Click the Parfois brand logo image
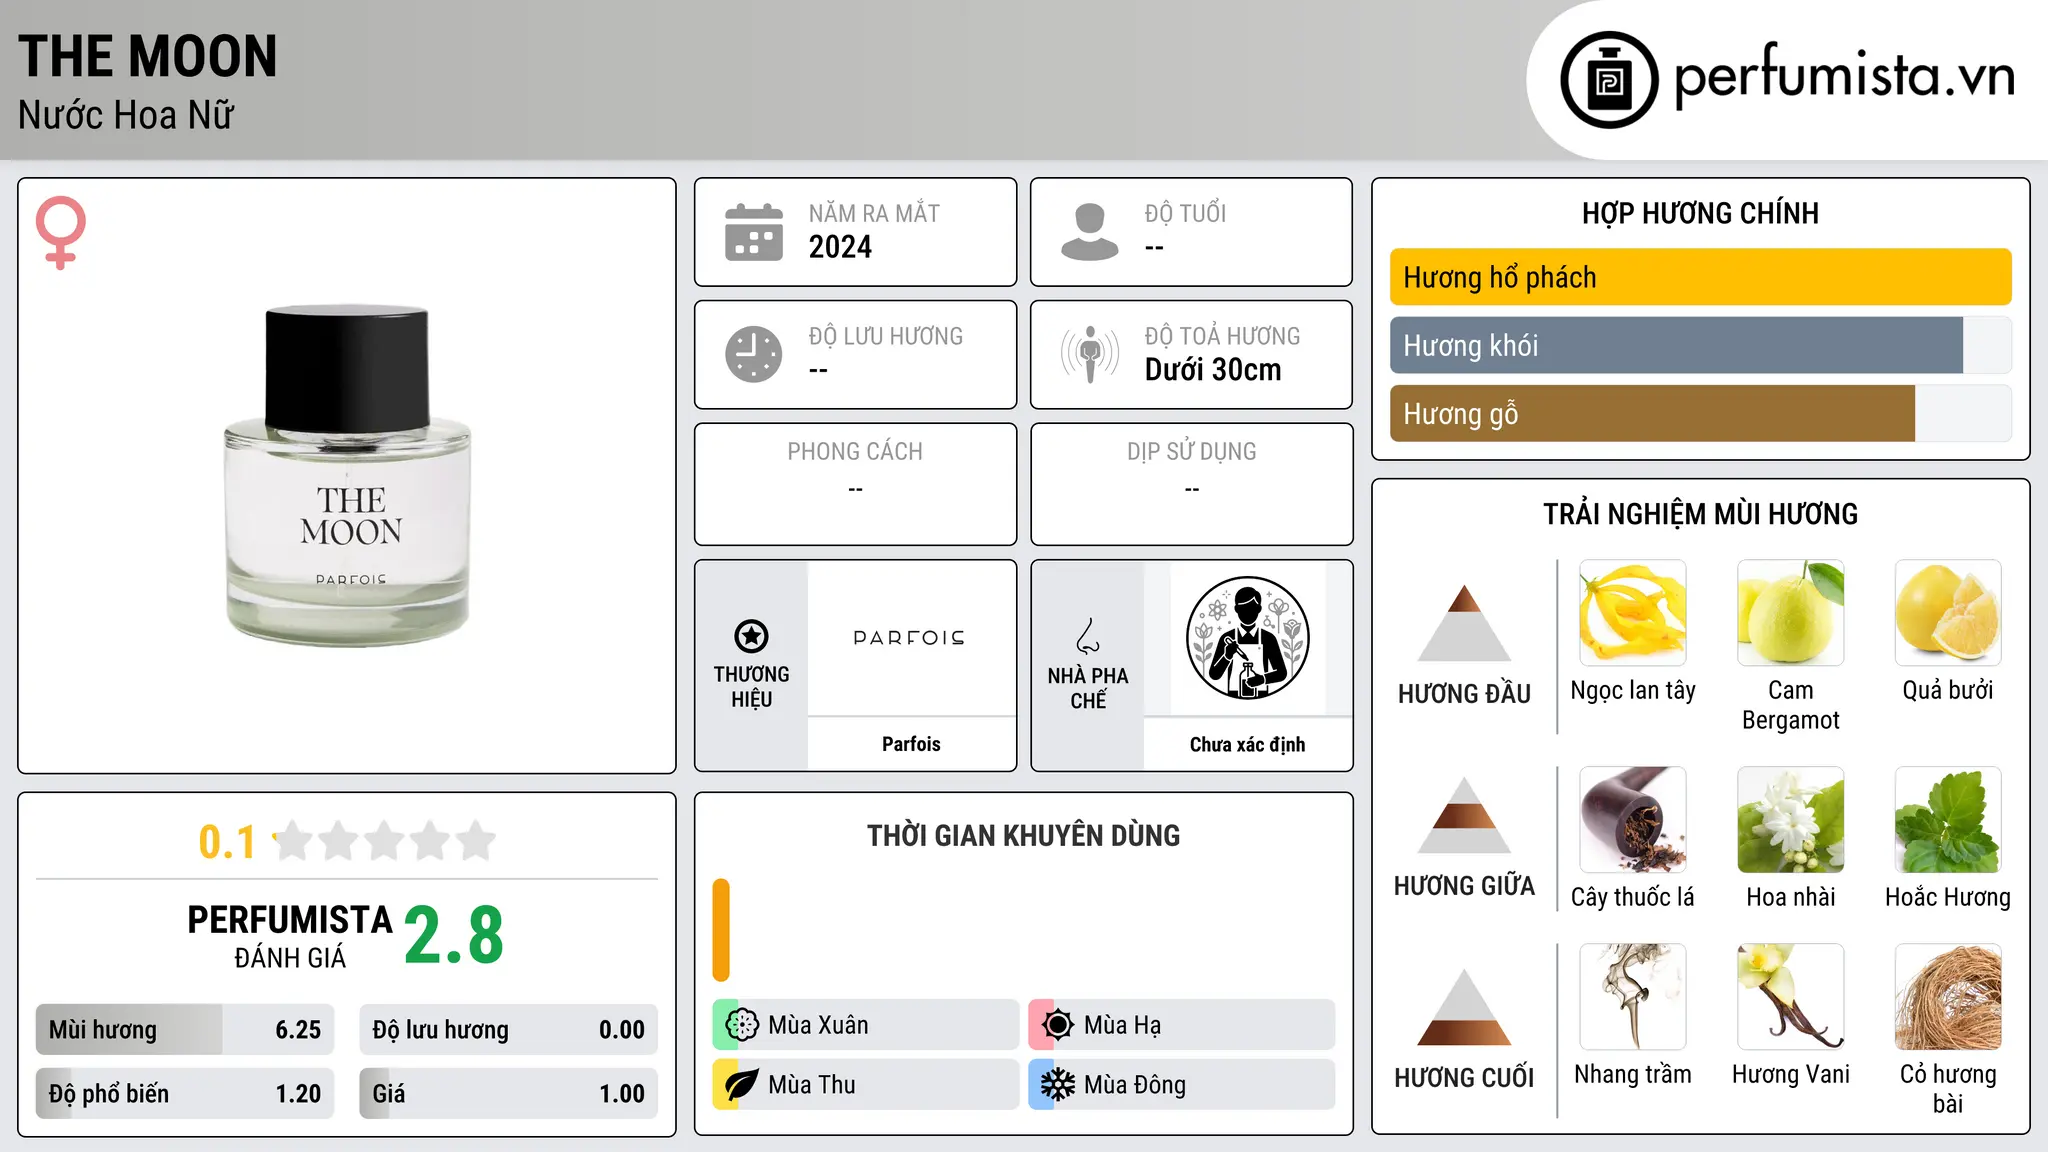 [910, 638]
